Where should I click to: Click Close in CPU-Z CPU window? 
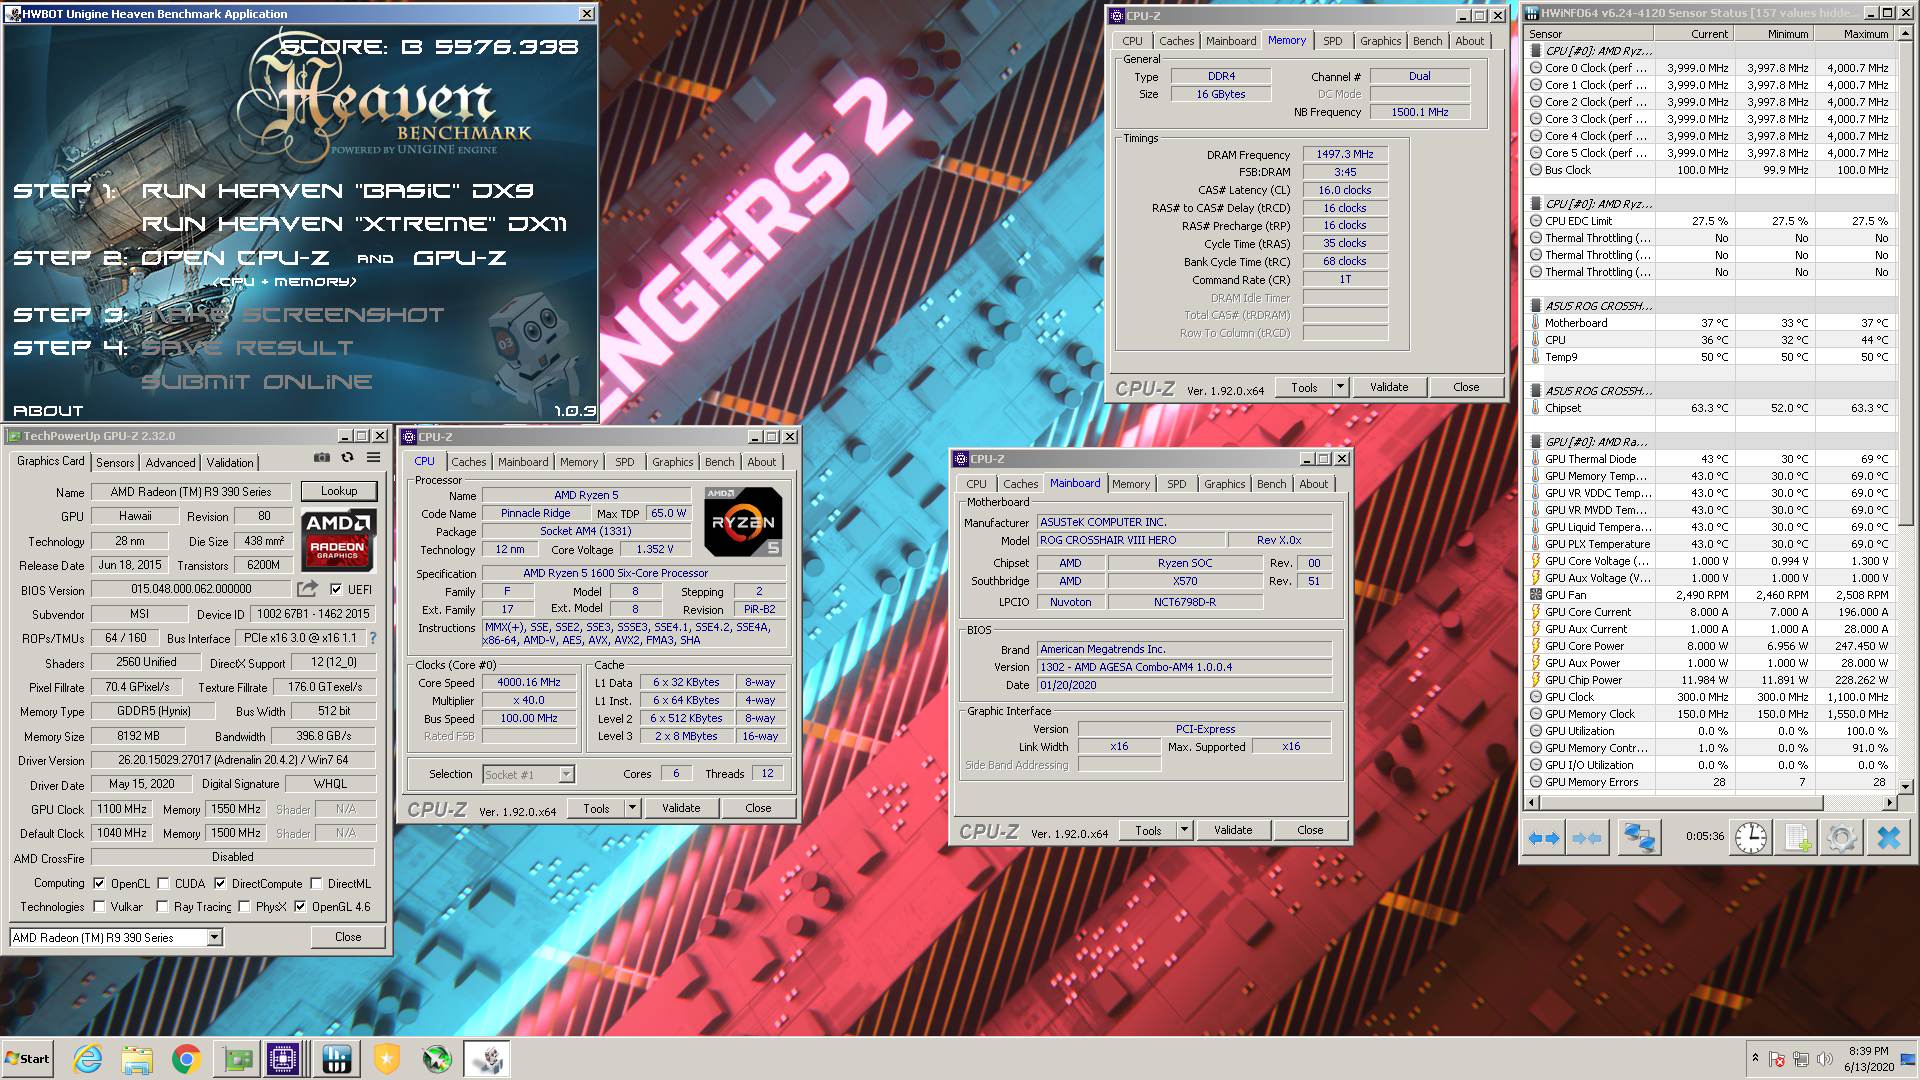coord(758,808)
